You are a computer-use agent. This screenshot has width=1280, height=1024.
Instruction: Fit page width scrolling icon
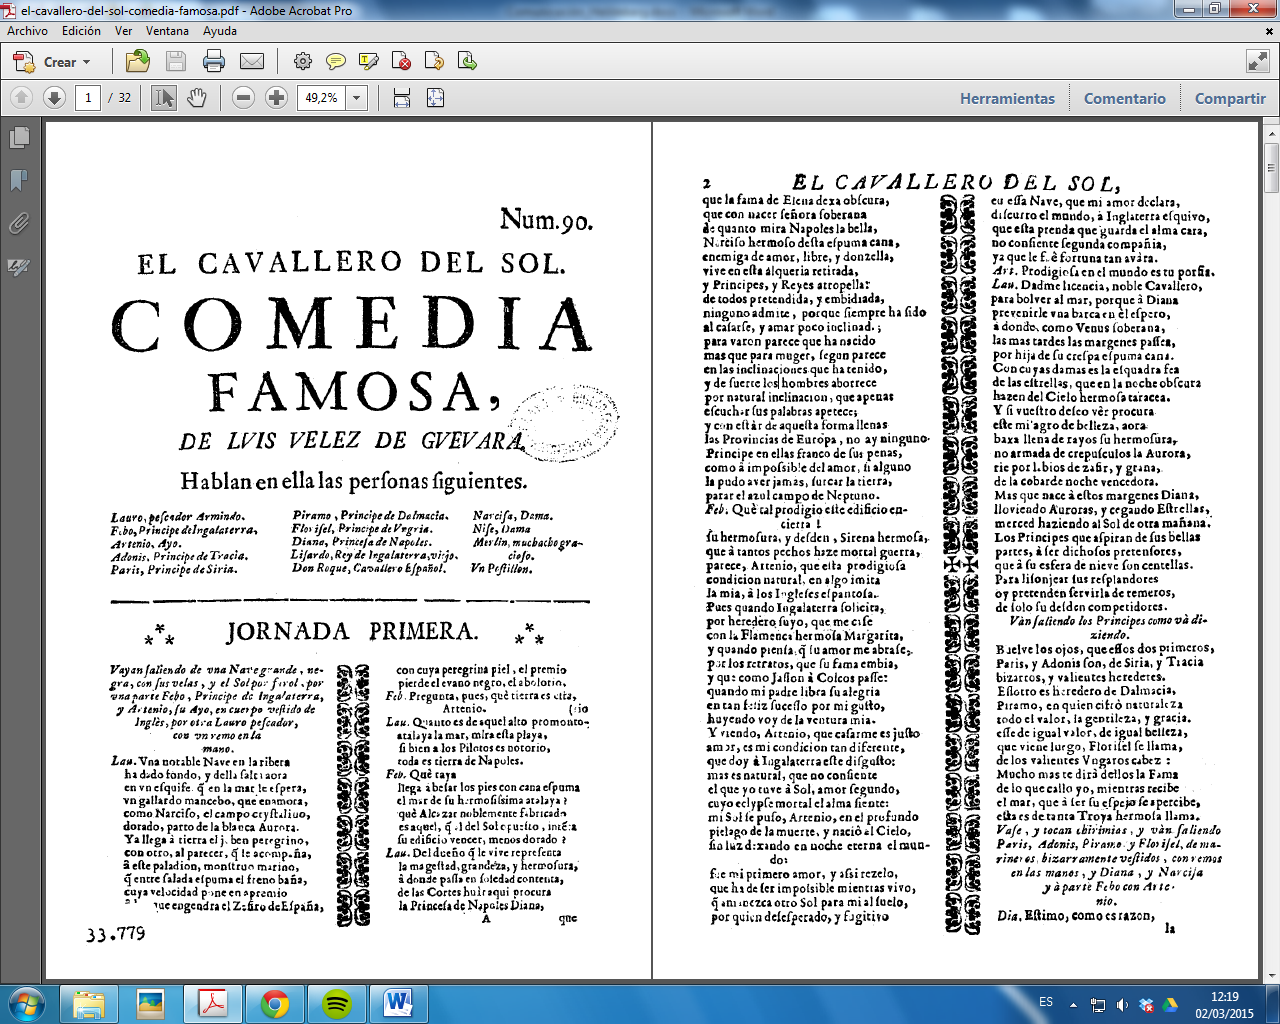(x=402, y=98)
